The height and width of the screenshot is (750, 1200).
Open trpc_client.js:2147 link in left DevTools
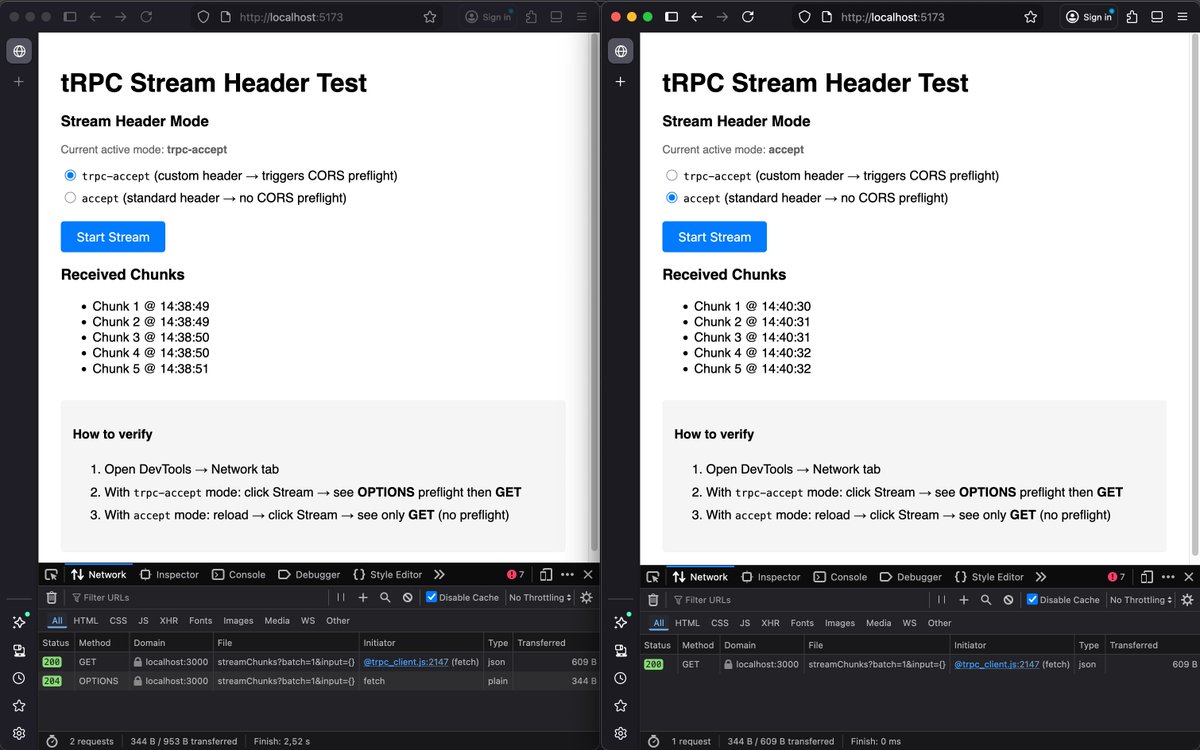tap(405, 662)
